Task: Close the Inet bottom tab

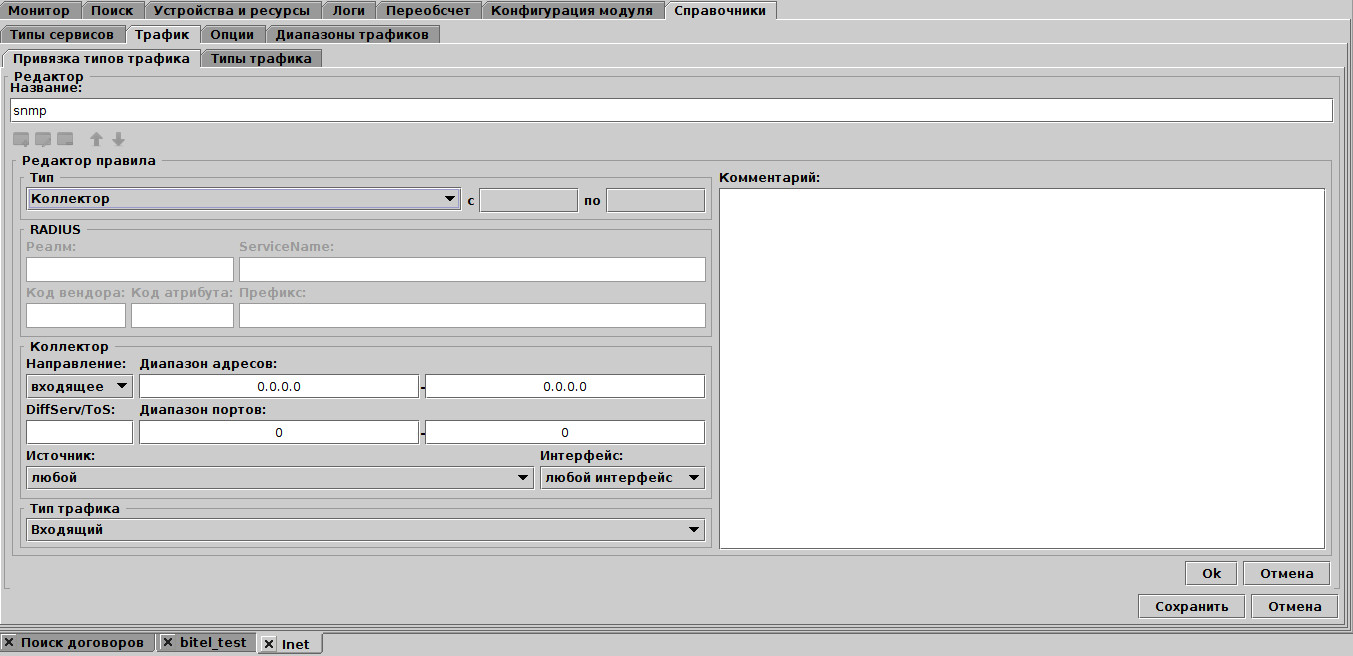Action: (x=269, y=644)
